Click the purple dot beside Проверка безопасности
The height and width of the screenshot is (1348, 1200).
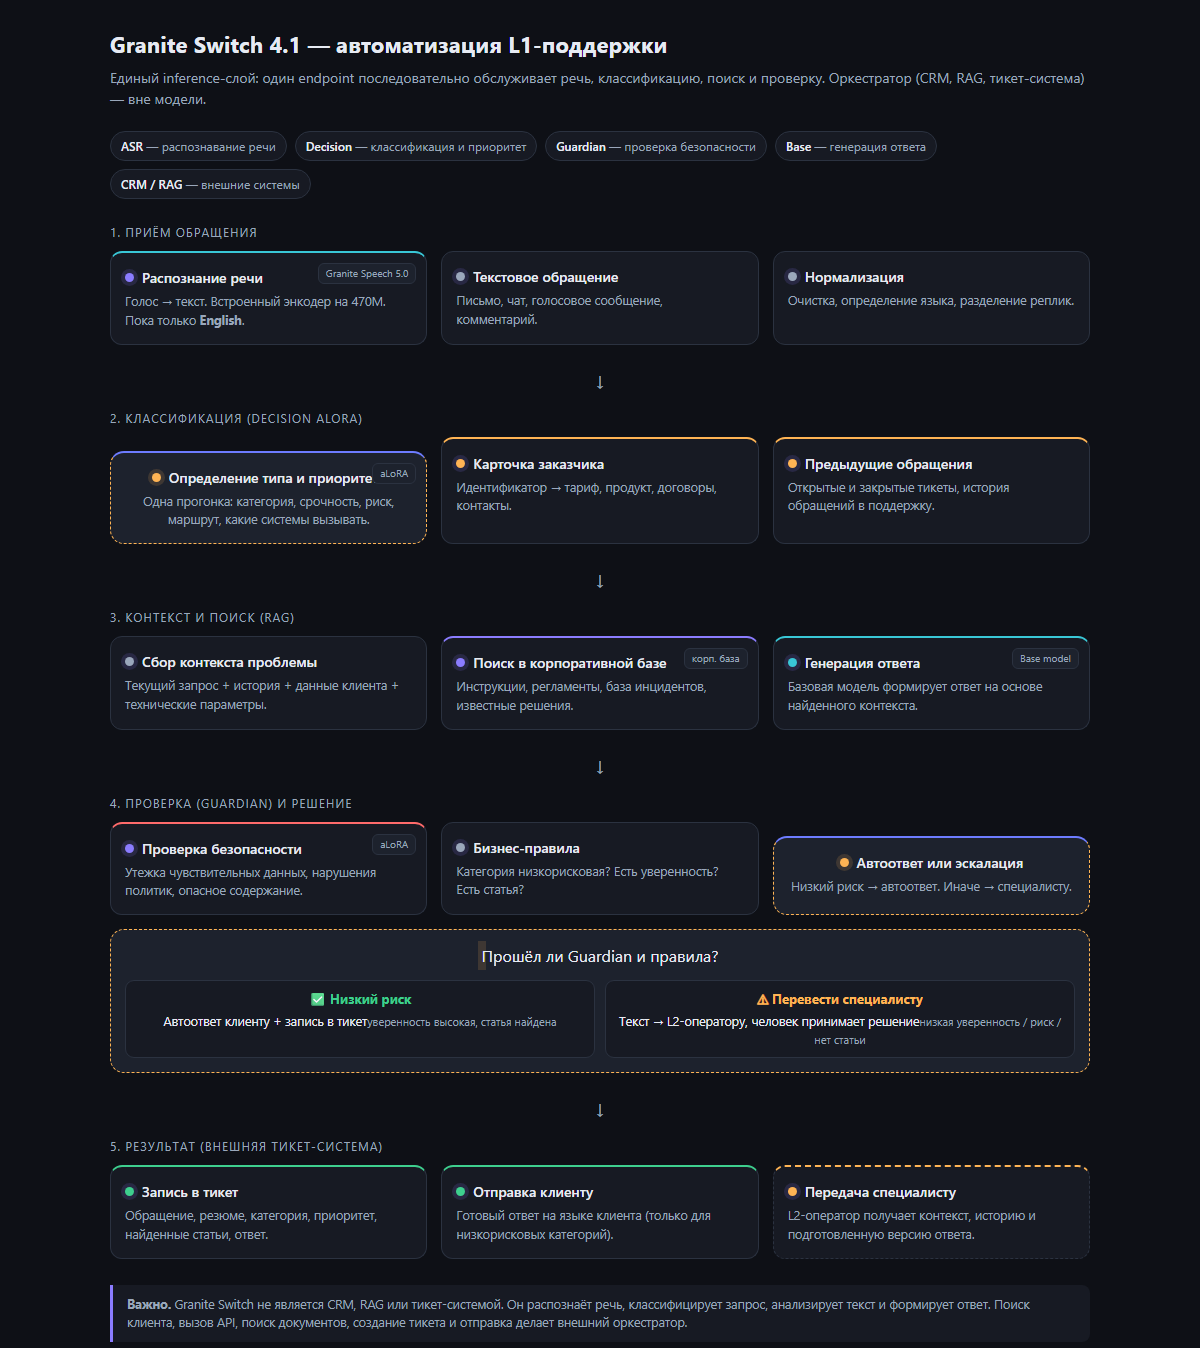pos(129,849)
